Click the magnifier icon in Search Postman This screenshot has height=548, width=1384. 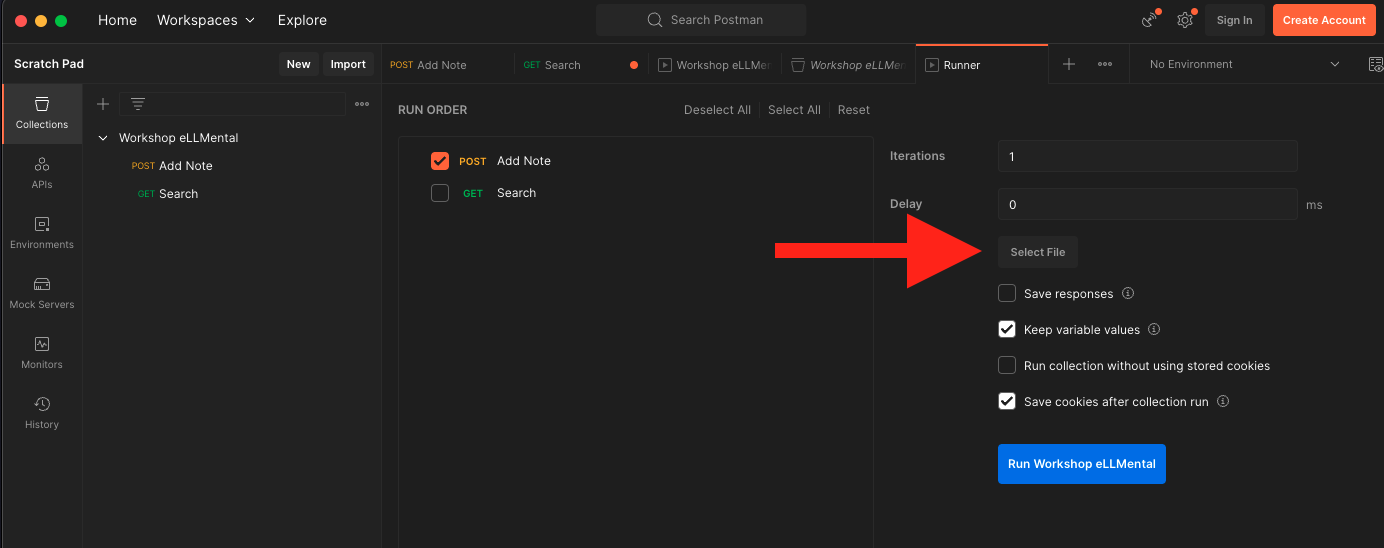(655, 20)
